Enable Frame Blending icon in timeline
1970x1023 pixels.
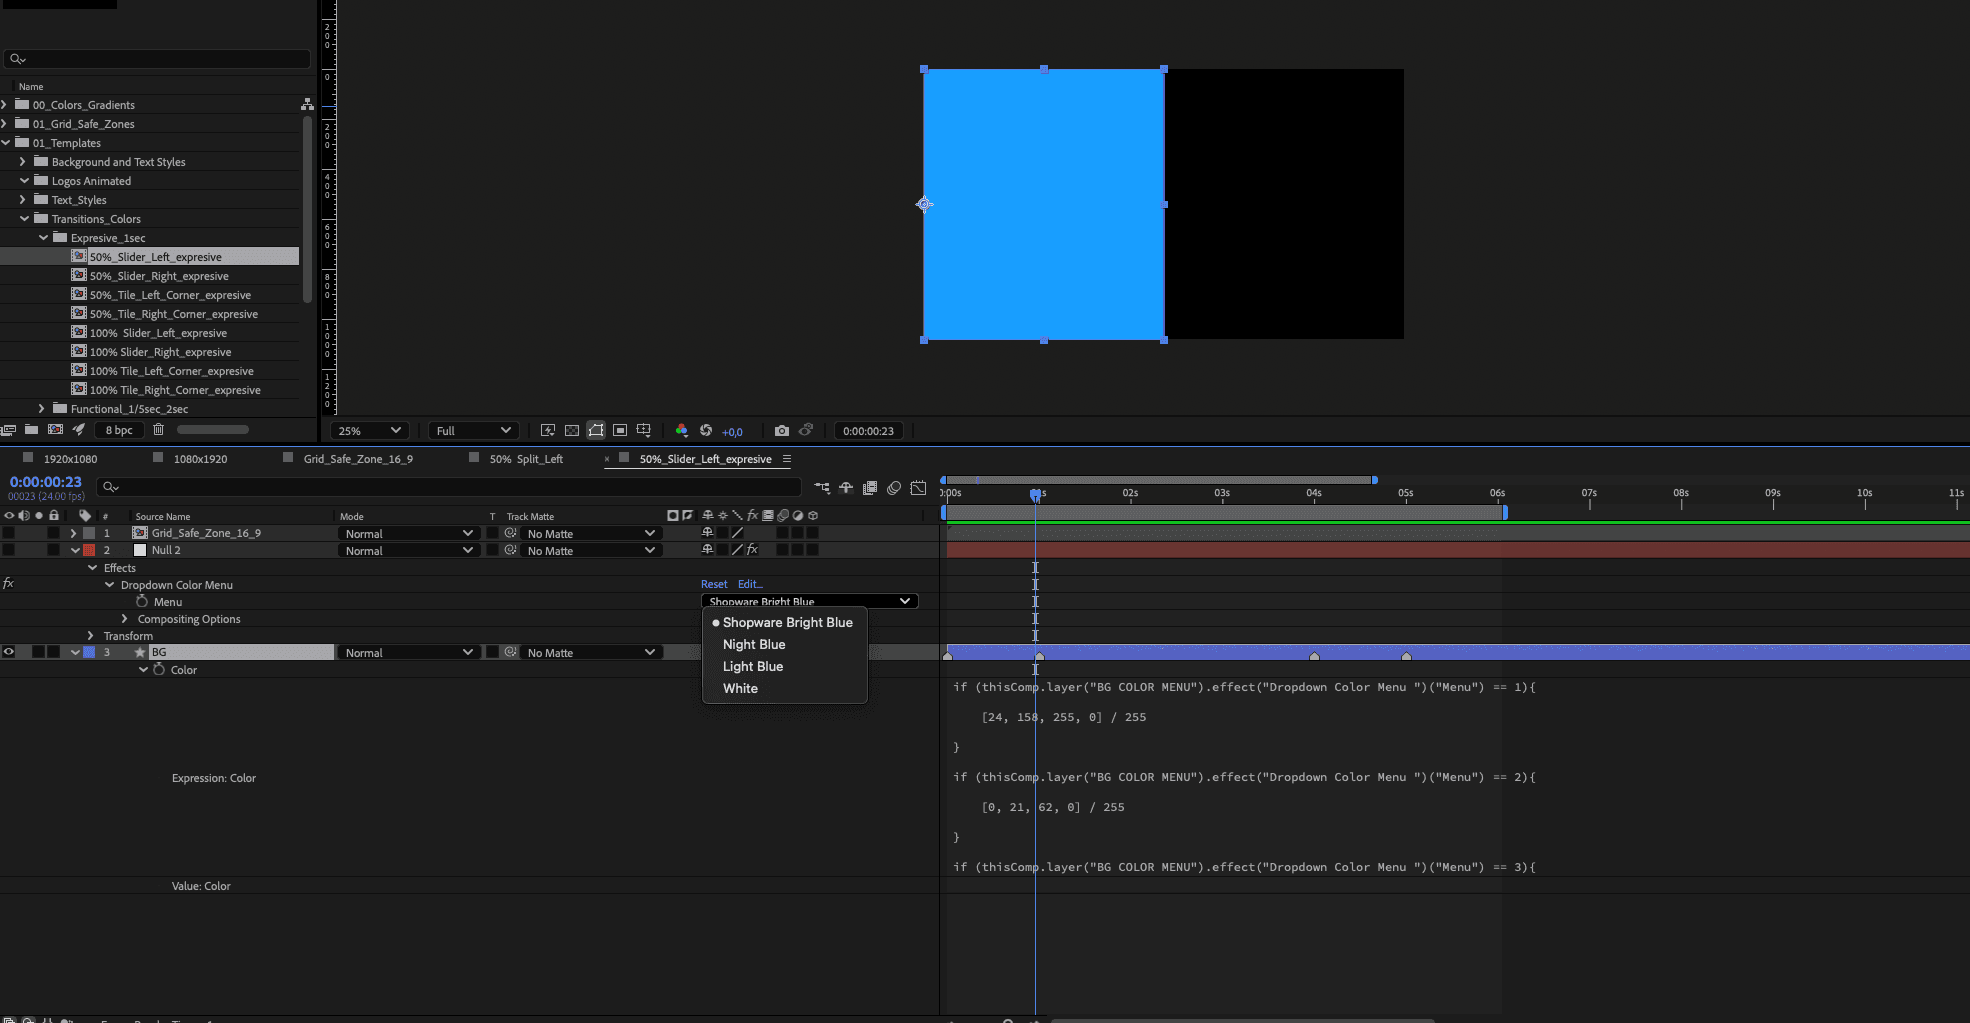coord(870,488)
